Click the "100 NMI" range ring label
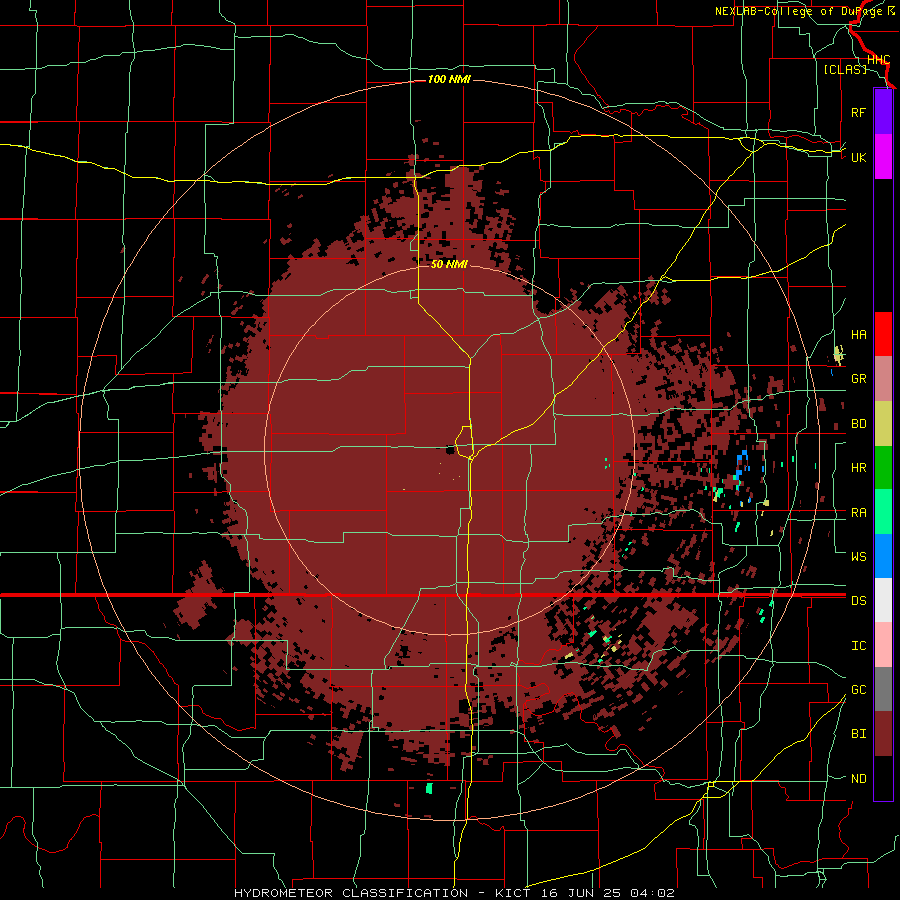The height and width of the screenshot is (900, 900). pos(449,79)
